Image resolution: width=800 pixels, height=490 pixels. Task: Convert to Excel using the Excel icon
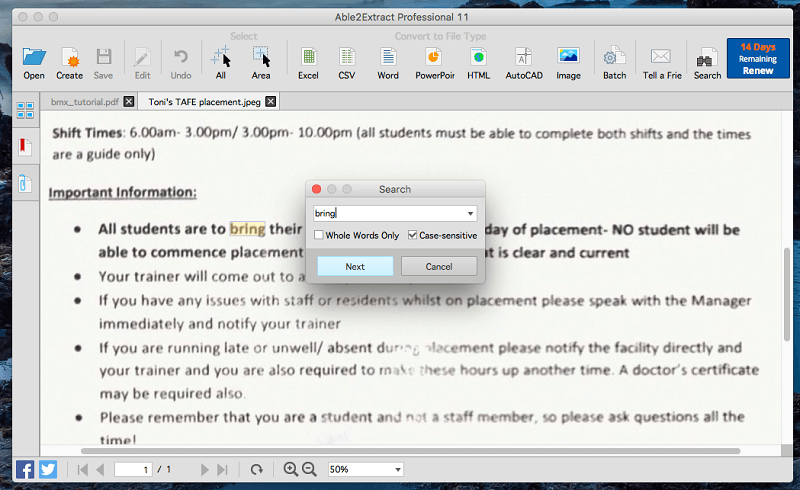tap(308, 57)
